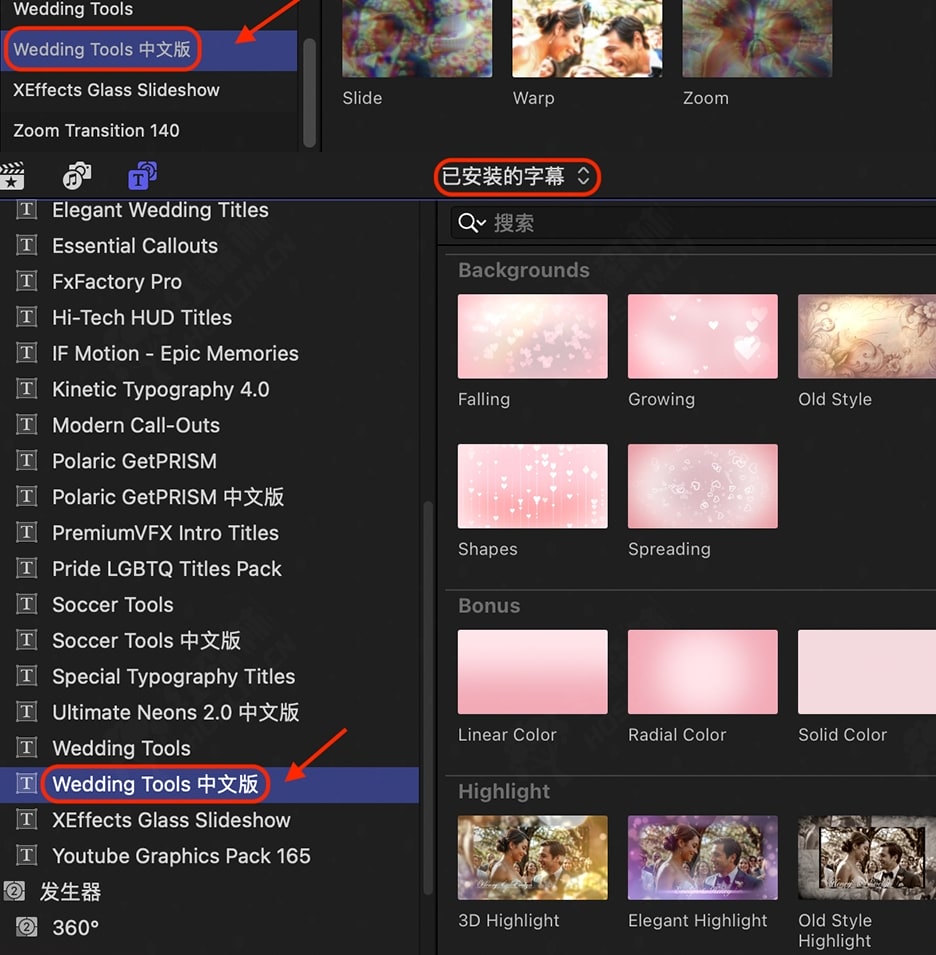Select the Youtube Graphics Pack 165 category
The width and height of the screenshot is (936, 955).
pyautogui.click(x=209, y=856)
